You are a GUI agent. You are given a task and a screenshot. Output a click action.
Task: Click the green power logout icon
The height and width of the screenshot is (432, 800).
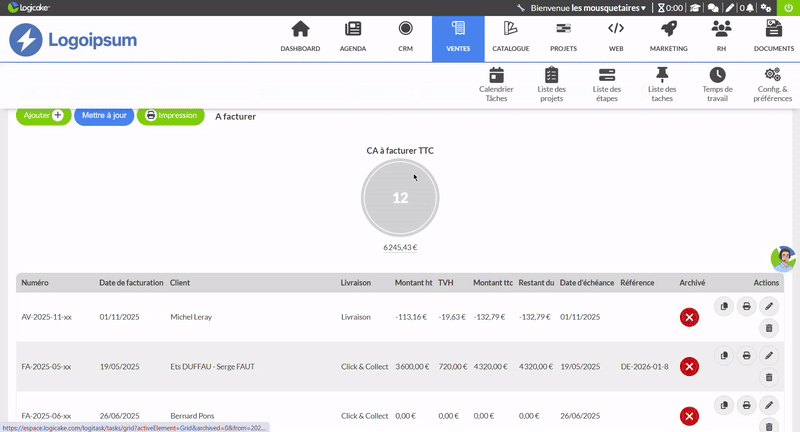click(789, 7)
